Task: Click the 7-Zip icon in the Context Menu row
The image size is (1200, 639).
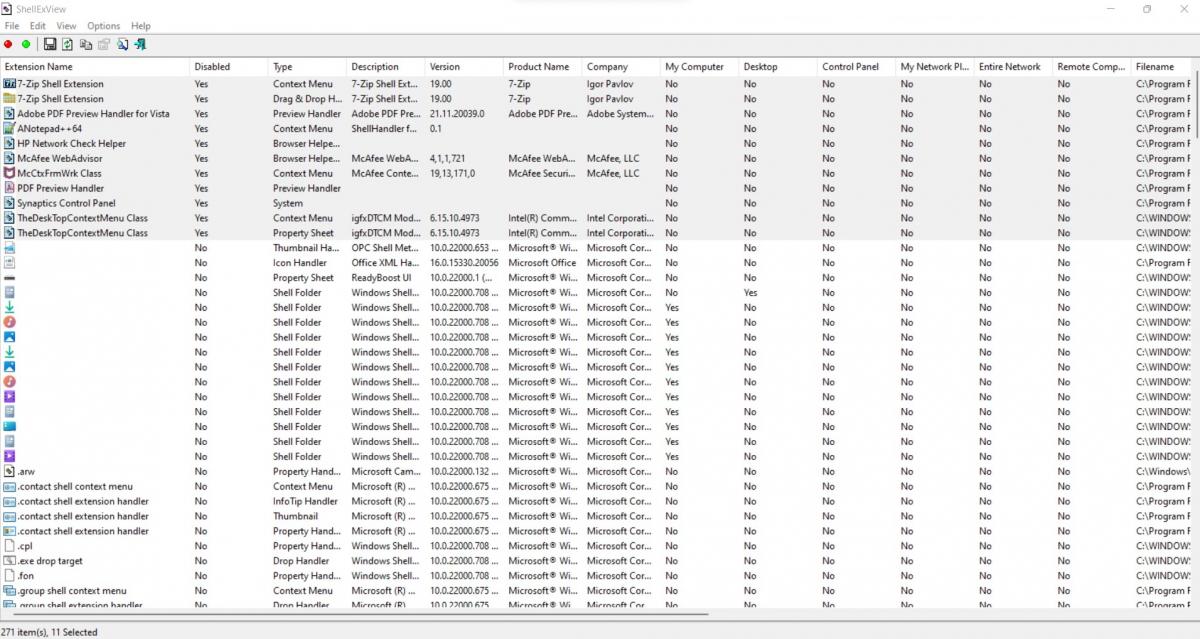Action: [x=10, y=84]
